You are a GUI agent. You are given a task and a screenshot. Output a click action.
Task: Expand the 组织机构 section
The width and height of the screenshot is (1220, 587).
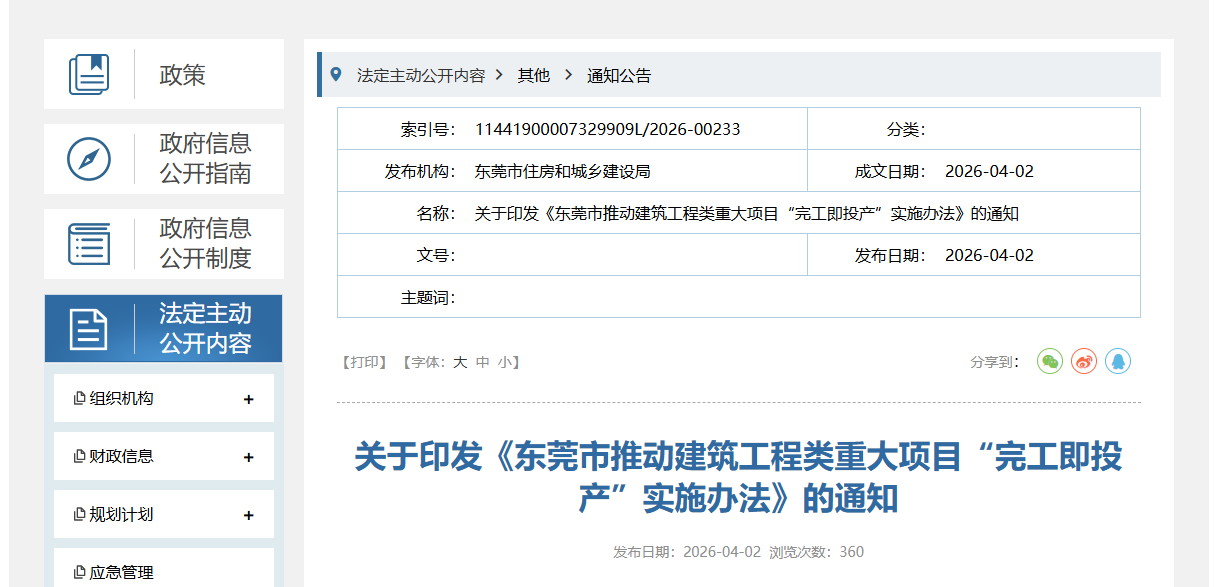pyautogui.click(x=248, y=399)
